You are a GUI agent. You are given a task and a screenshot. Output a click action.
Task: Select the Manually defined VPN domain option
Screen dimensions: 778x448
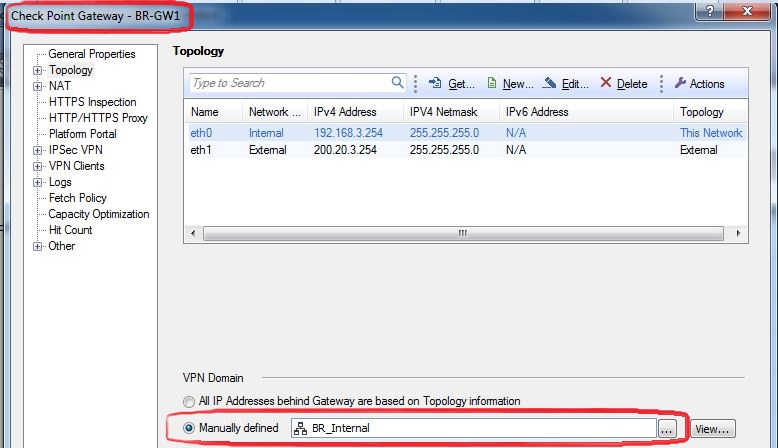point(189,428)
